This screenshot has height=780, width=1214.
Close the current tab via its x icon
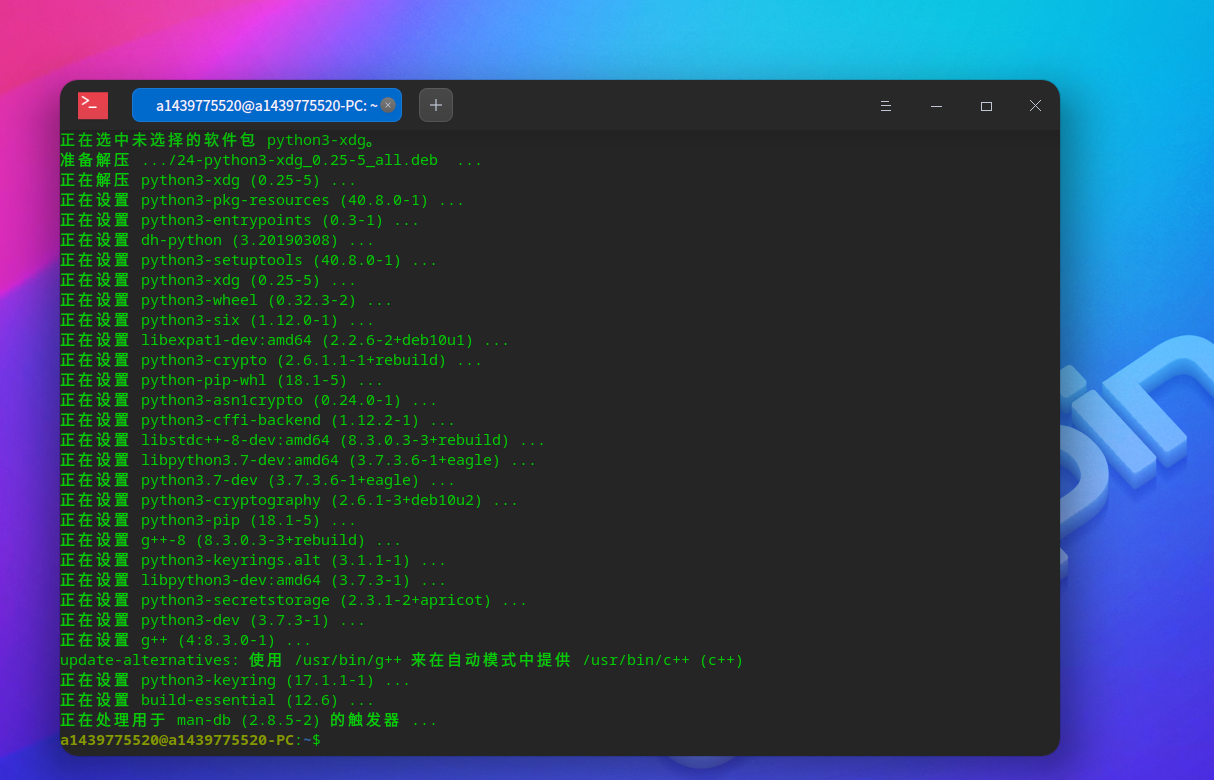388,105
